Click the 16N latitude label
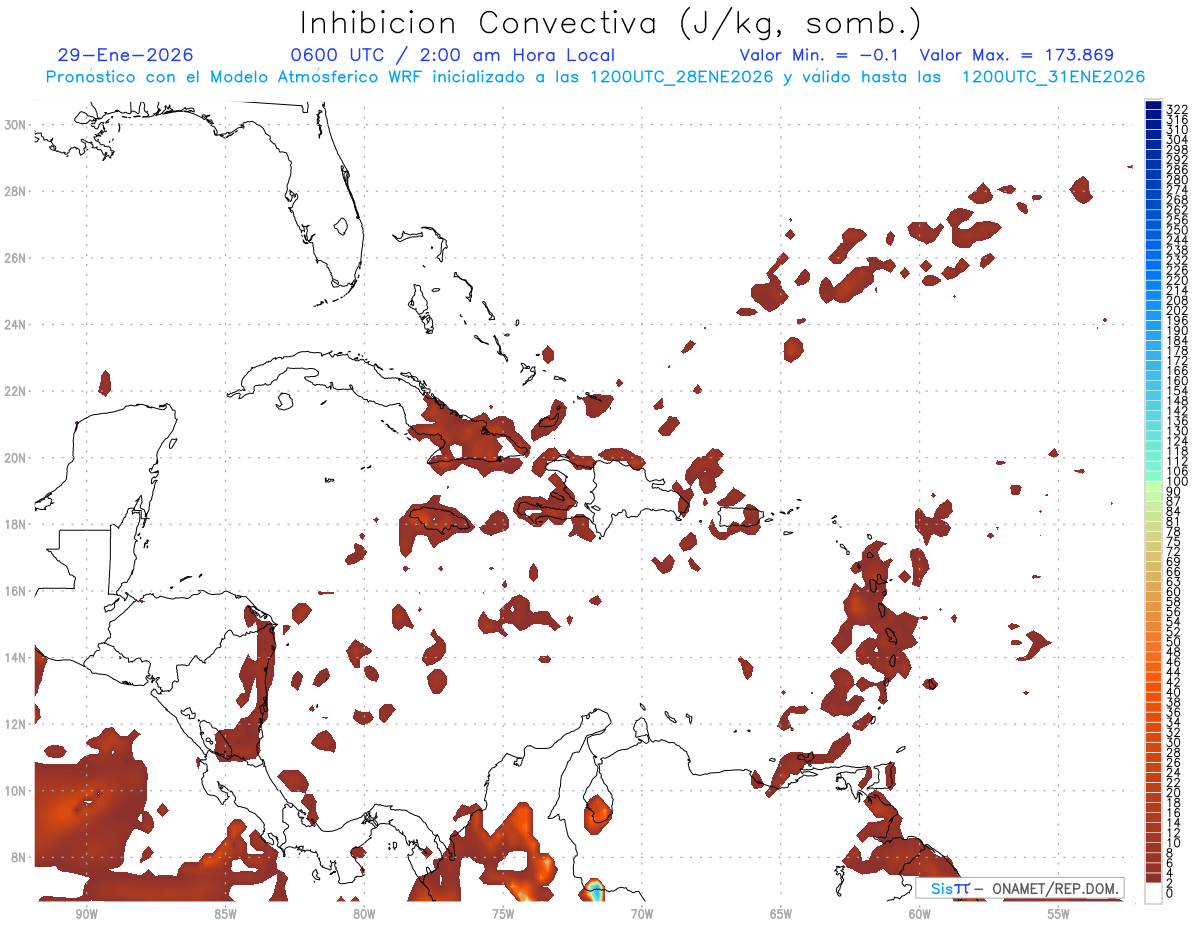This screenshot has width=1200, height=927. coord(17,591)
